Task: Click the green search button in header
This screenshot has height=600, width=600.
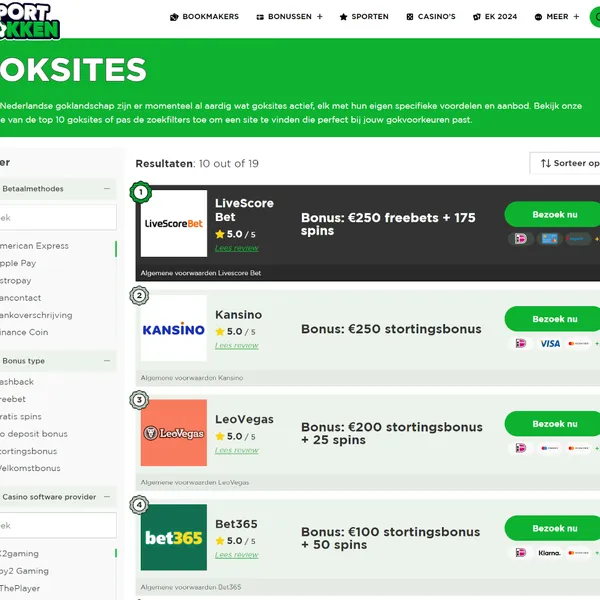Action: (595, 17)
